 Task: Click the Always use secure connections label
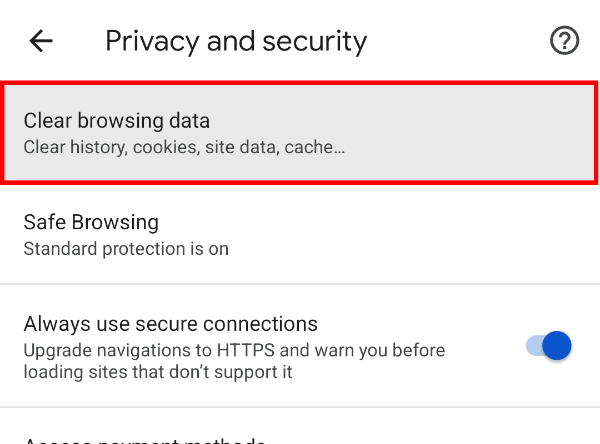170,324
